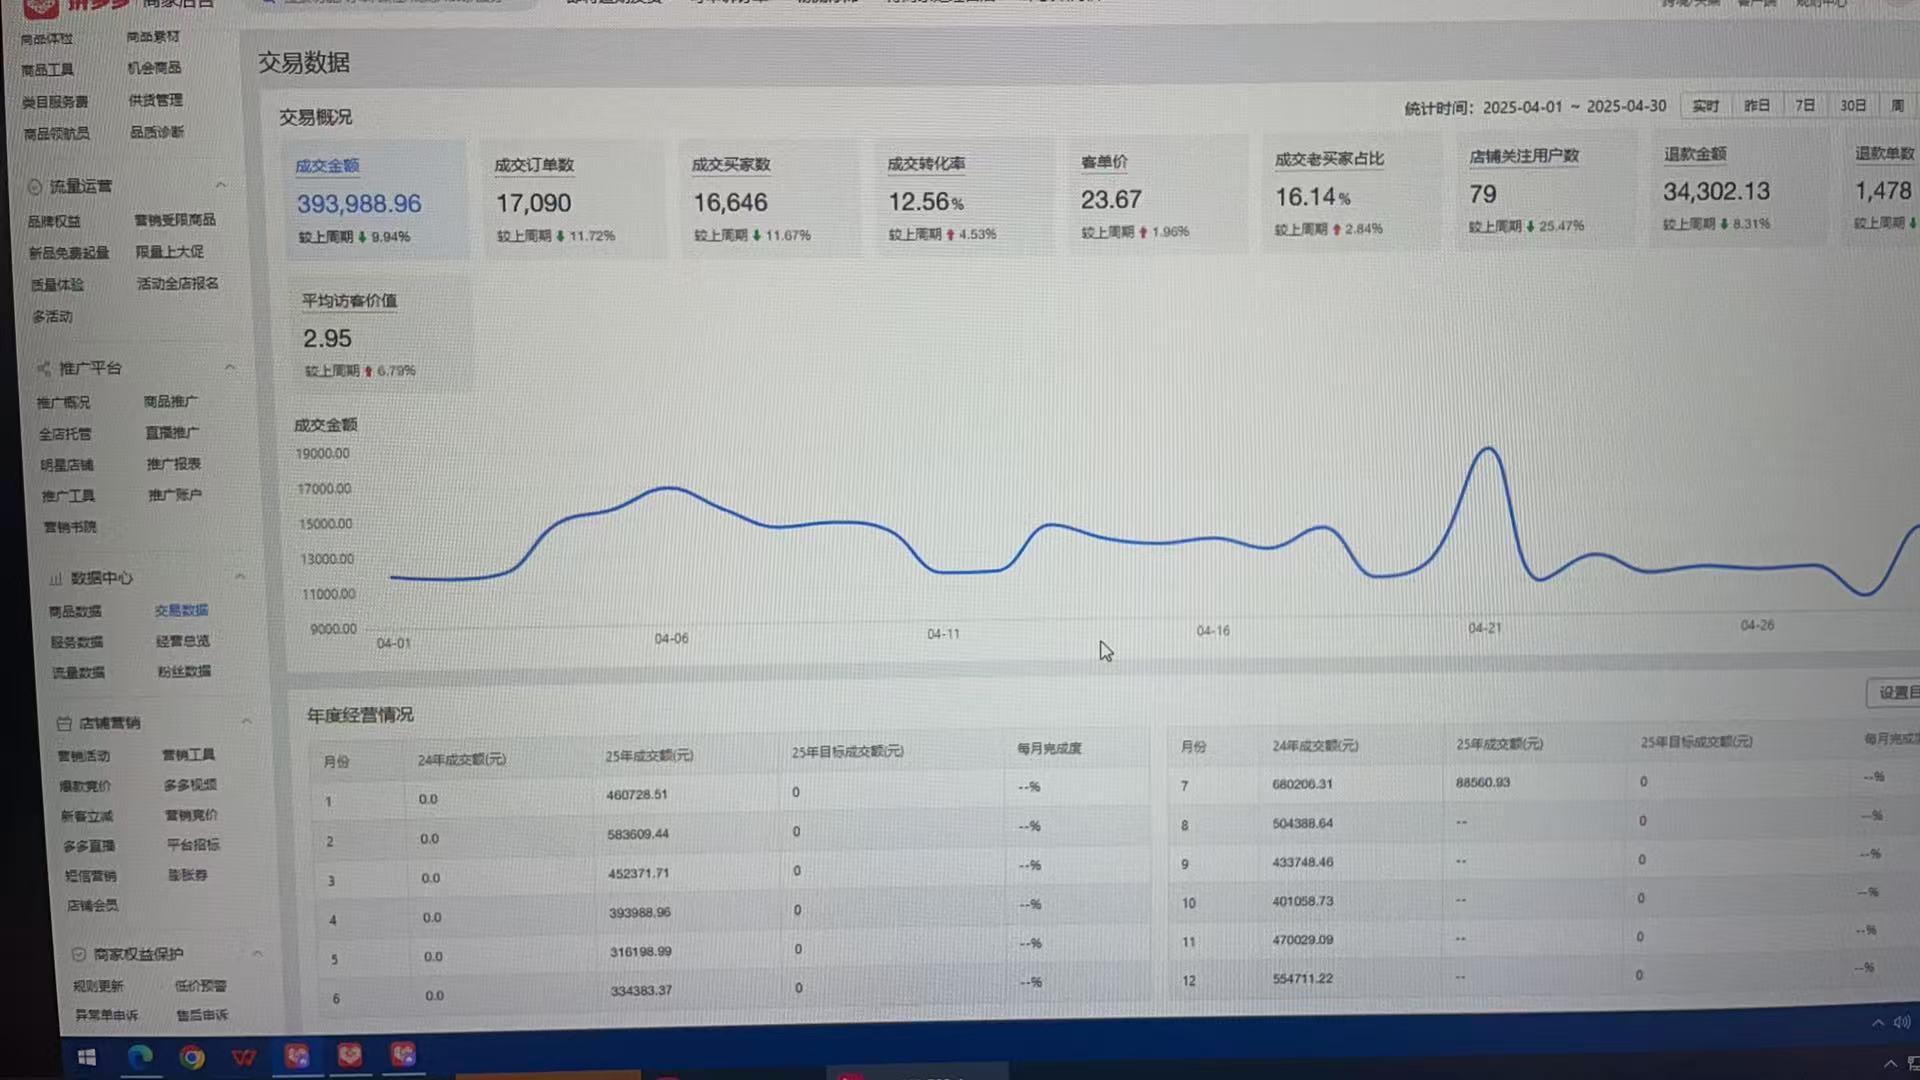Click the 流量运营 section icon
The width and height of the screenshot is (1920, 1080).
(34, 187)
